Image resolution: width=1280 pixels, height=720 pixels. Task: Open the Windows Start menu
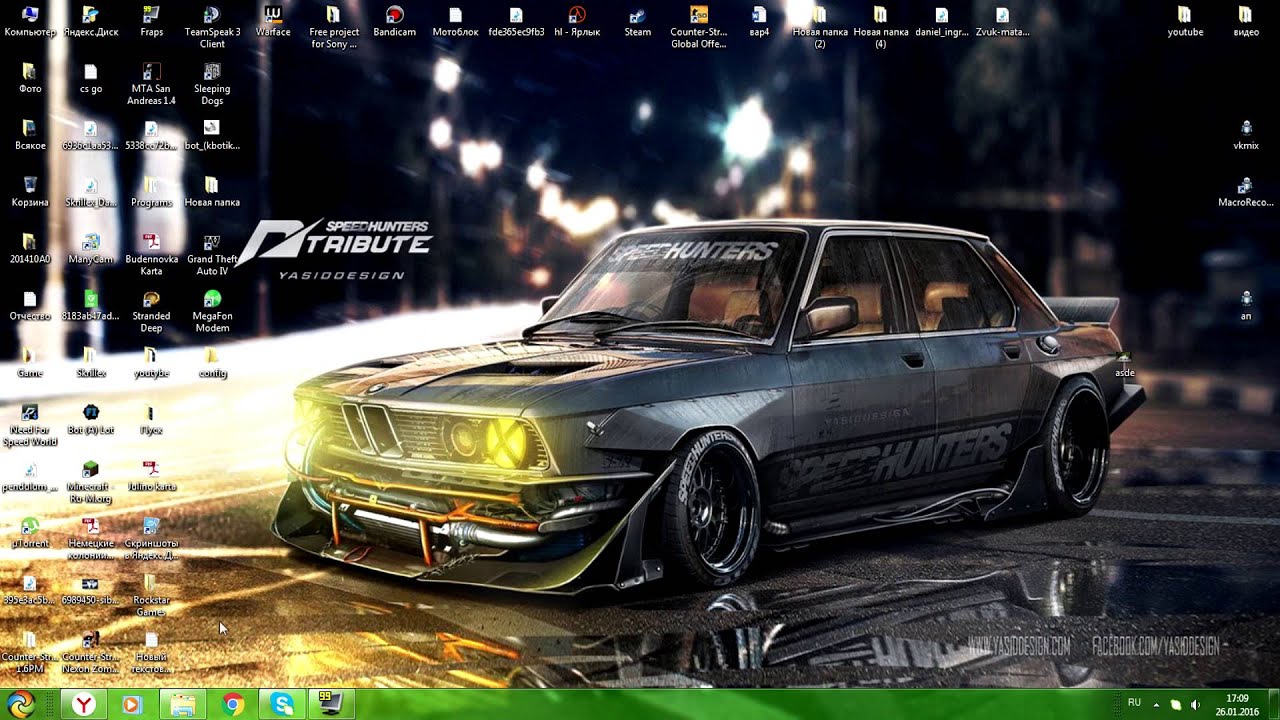(21, 704)
